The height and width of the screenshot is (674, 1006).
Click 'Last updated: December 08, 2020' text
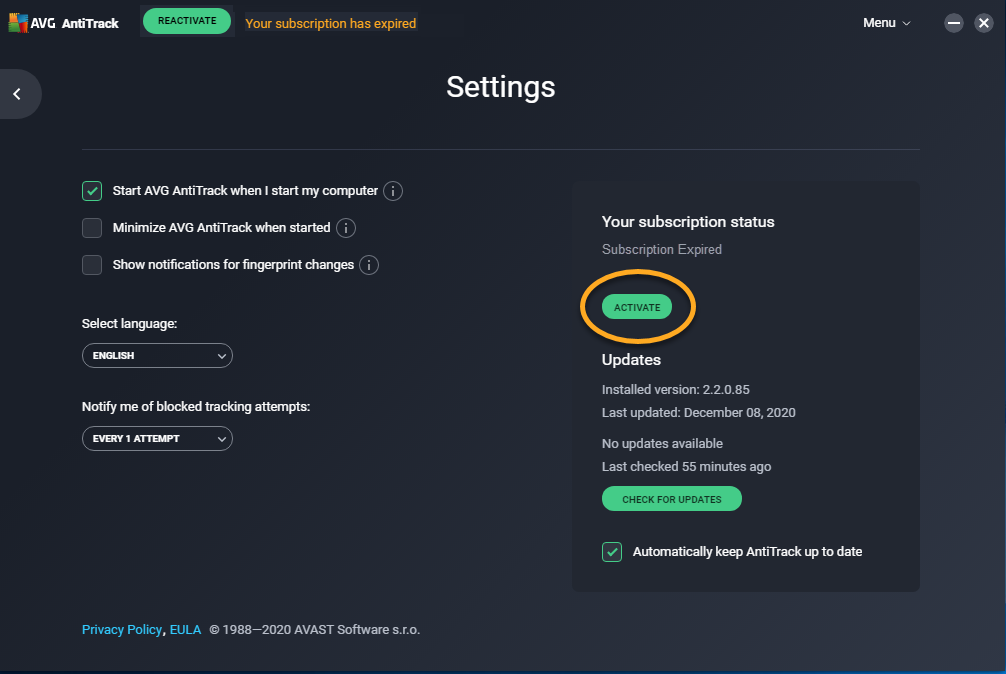point(699,412)
